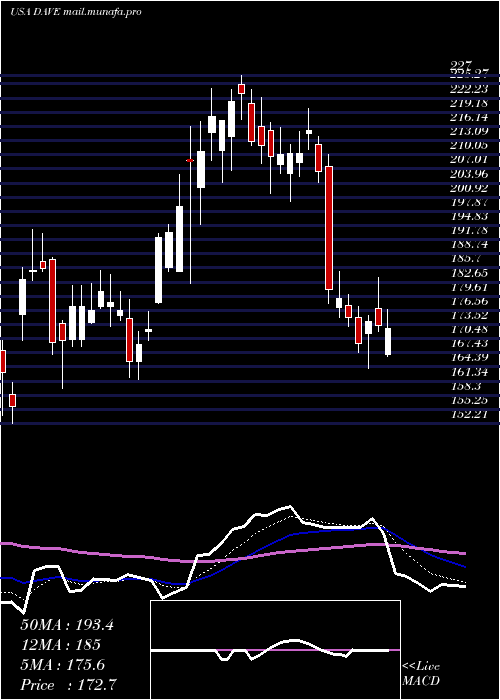
Task: Click the 216.14 price axis label
Action: tap(468, 117)
